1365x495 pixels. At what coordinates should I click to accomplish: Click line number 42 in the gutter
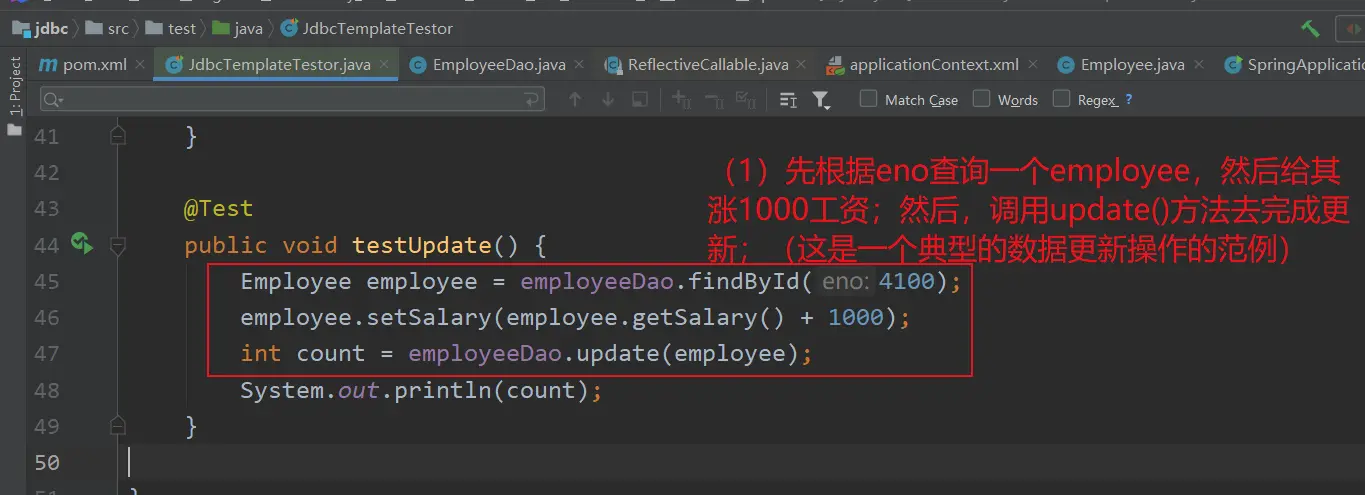[x=46, y=172]
